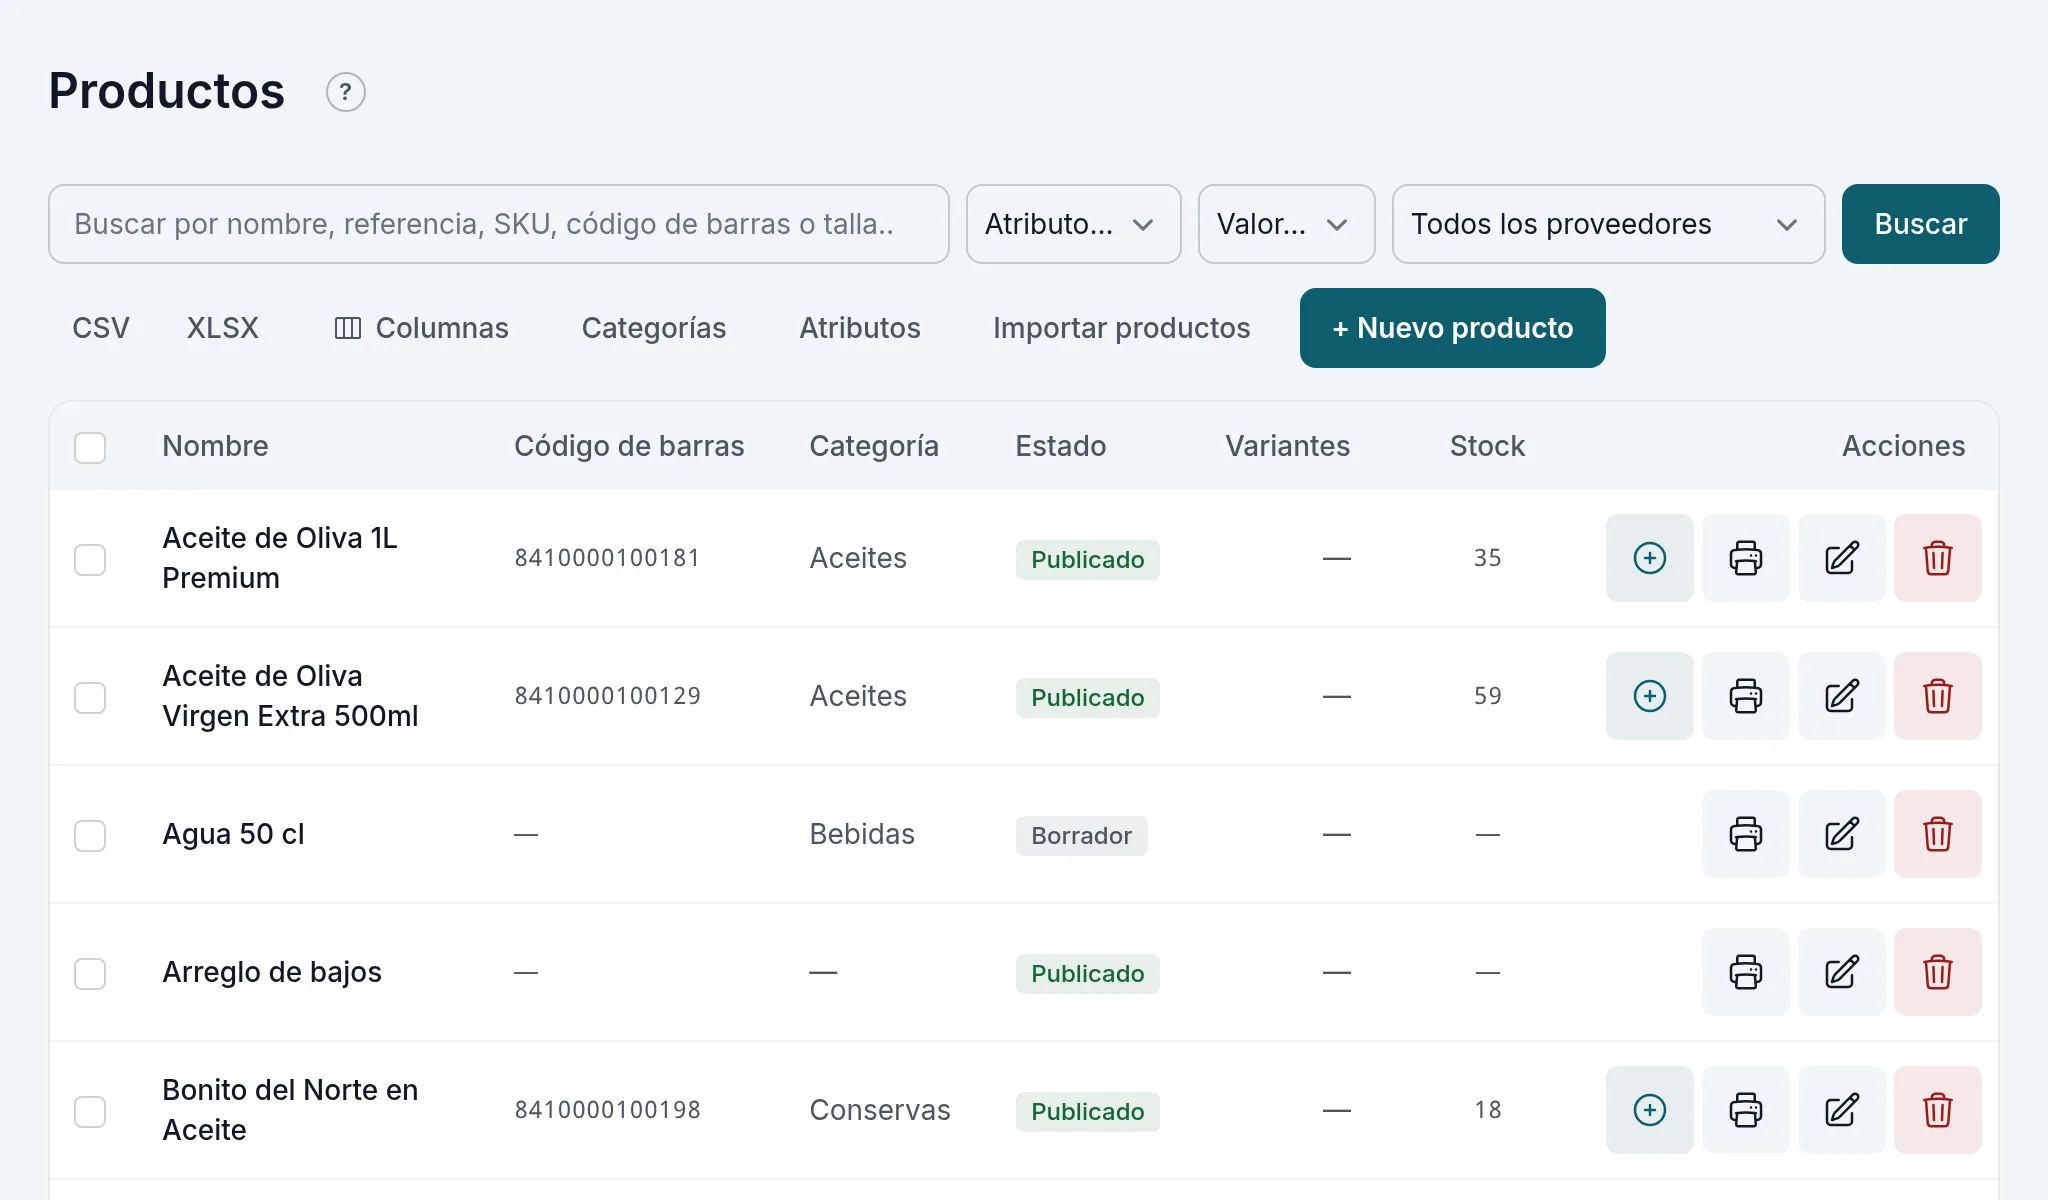
Task: Check the Bonito del Norte en Aceite row
Action: click(90, 1111)
